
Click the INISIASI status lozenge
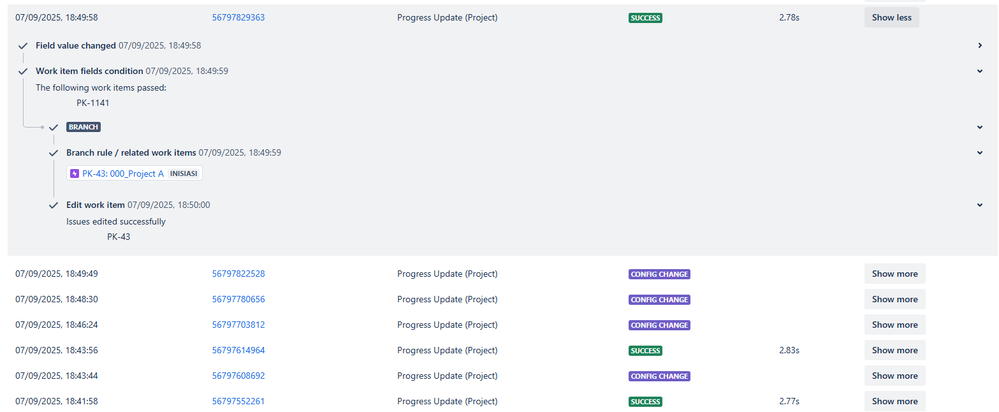tap(183, 173)
